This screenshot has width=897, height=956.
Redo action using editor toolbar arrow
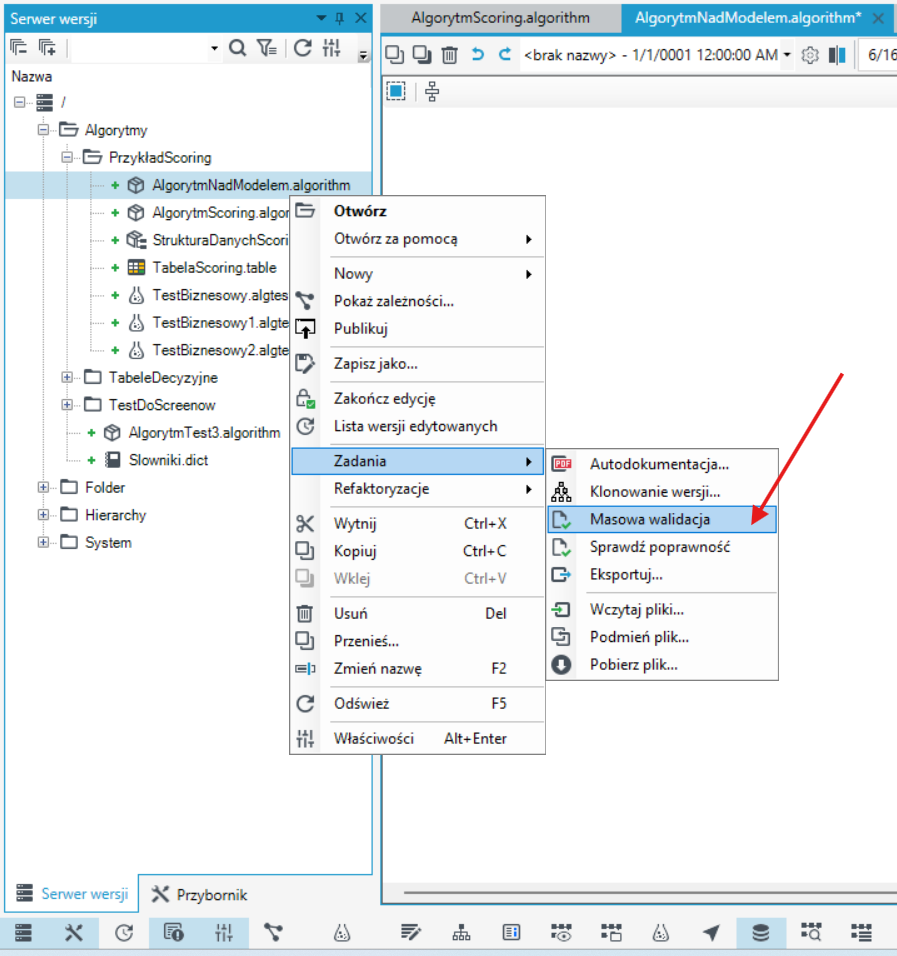click(504, 55)
